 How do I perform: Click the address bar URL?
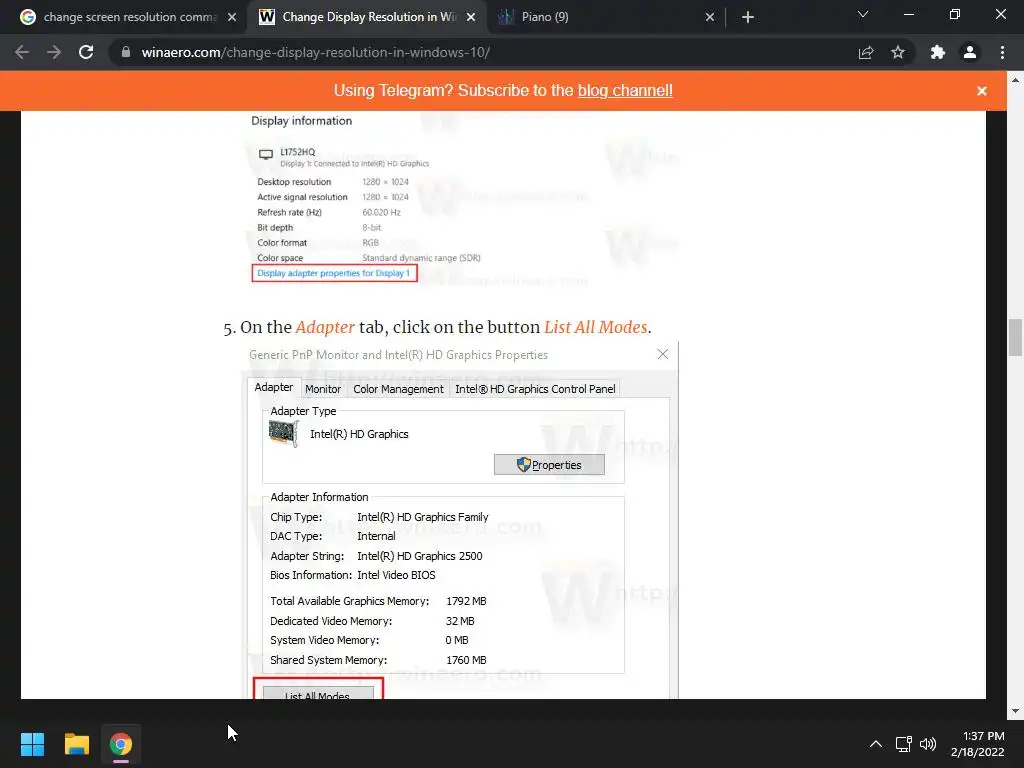tap(315, 52)
